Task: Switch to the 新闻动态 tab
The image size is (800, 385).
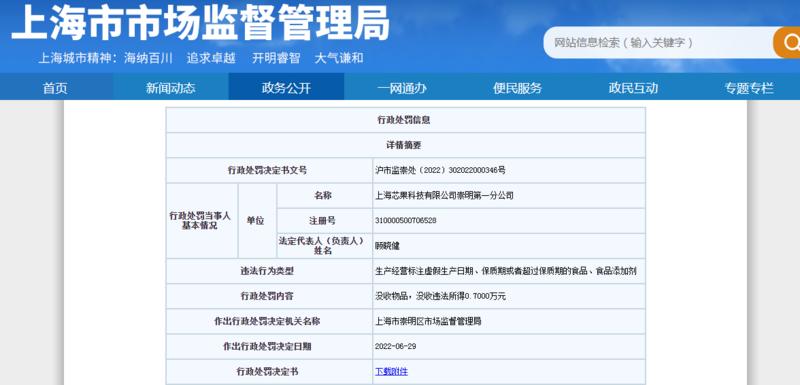Action: [x=170, y=88]
